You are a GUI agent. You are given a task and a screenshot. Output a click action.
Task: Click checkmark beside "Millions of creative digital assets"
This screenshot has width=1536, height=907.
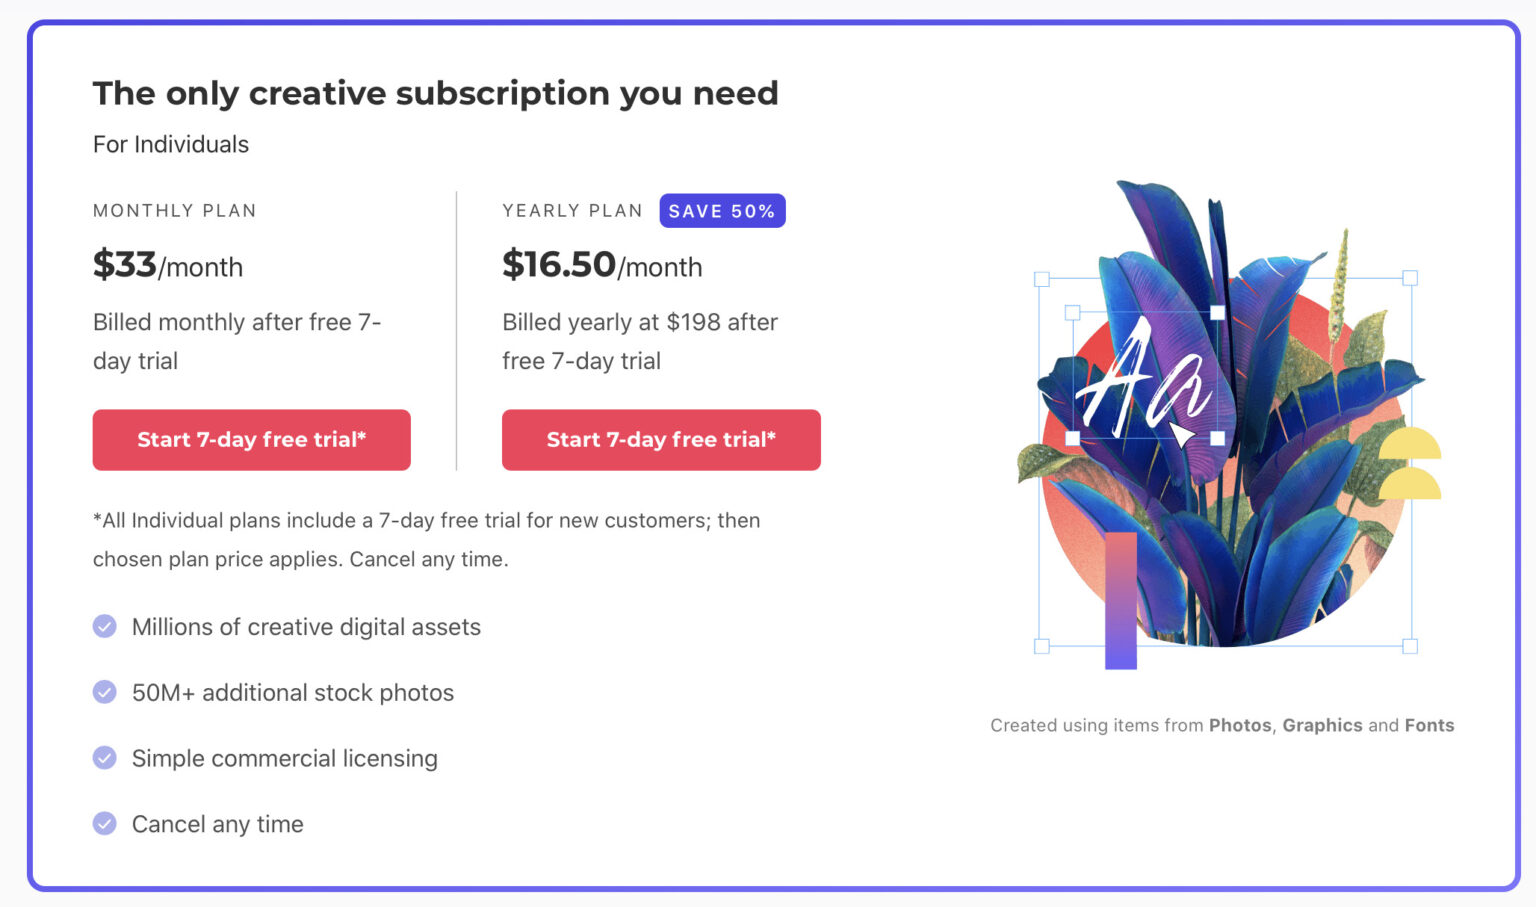coord(105,626)
